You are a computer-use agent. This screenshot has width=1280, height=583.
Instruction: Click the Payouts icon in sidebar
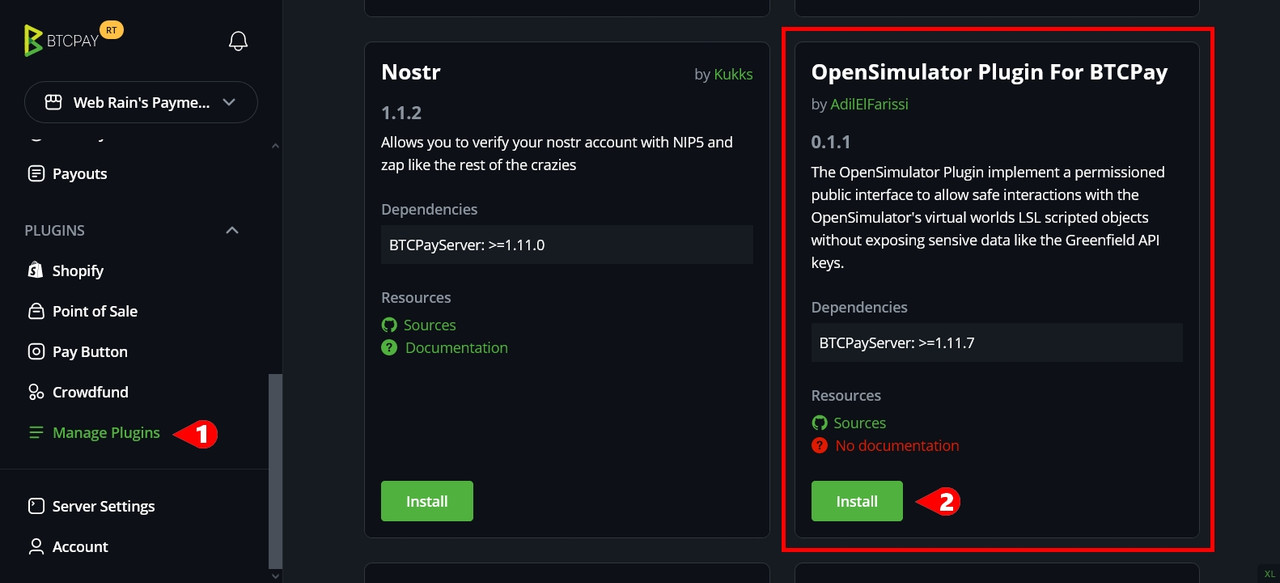[x=36, y=174]
